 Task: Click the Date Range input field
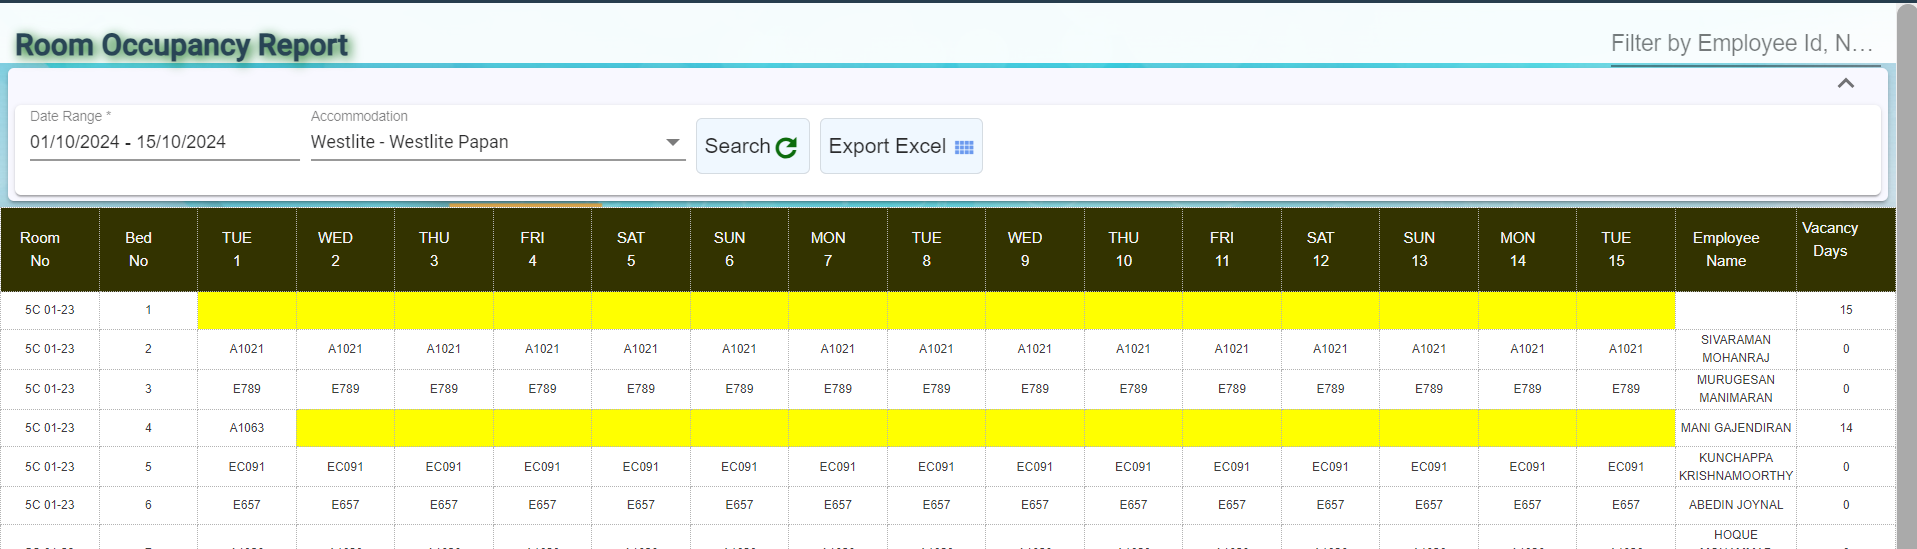[163, 142]
